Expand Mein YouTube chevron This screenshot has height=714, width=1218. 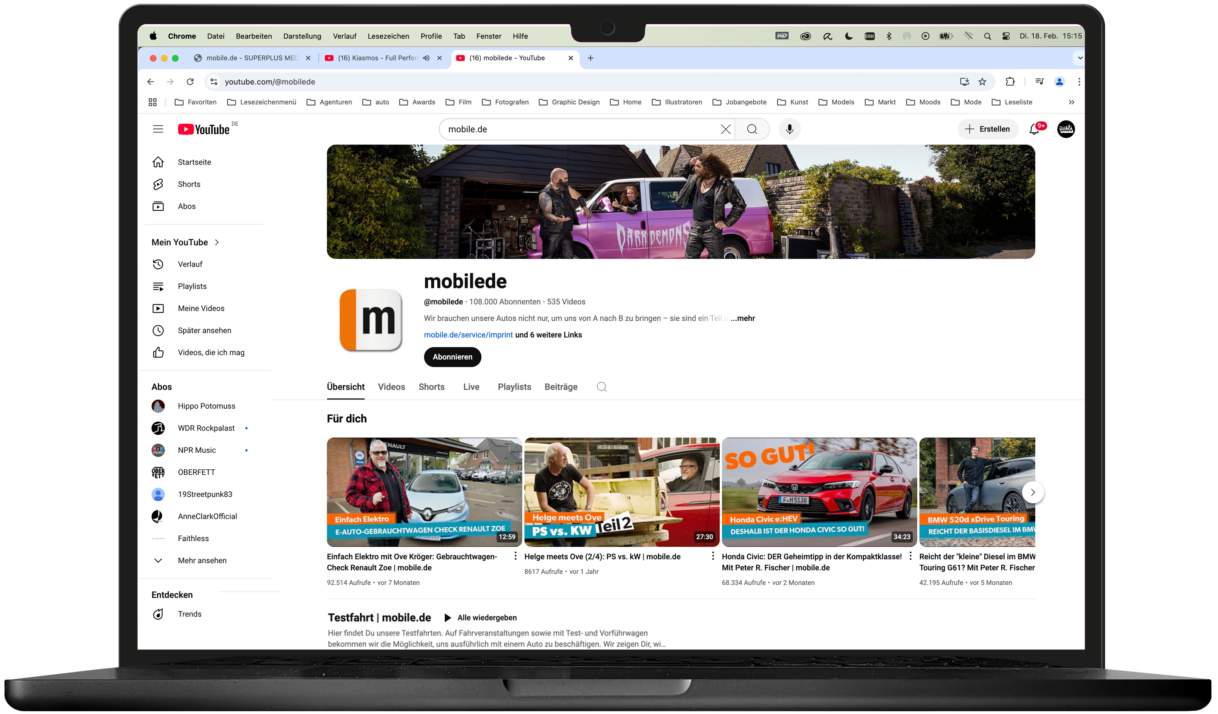click(x=217, y=242)
